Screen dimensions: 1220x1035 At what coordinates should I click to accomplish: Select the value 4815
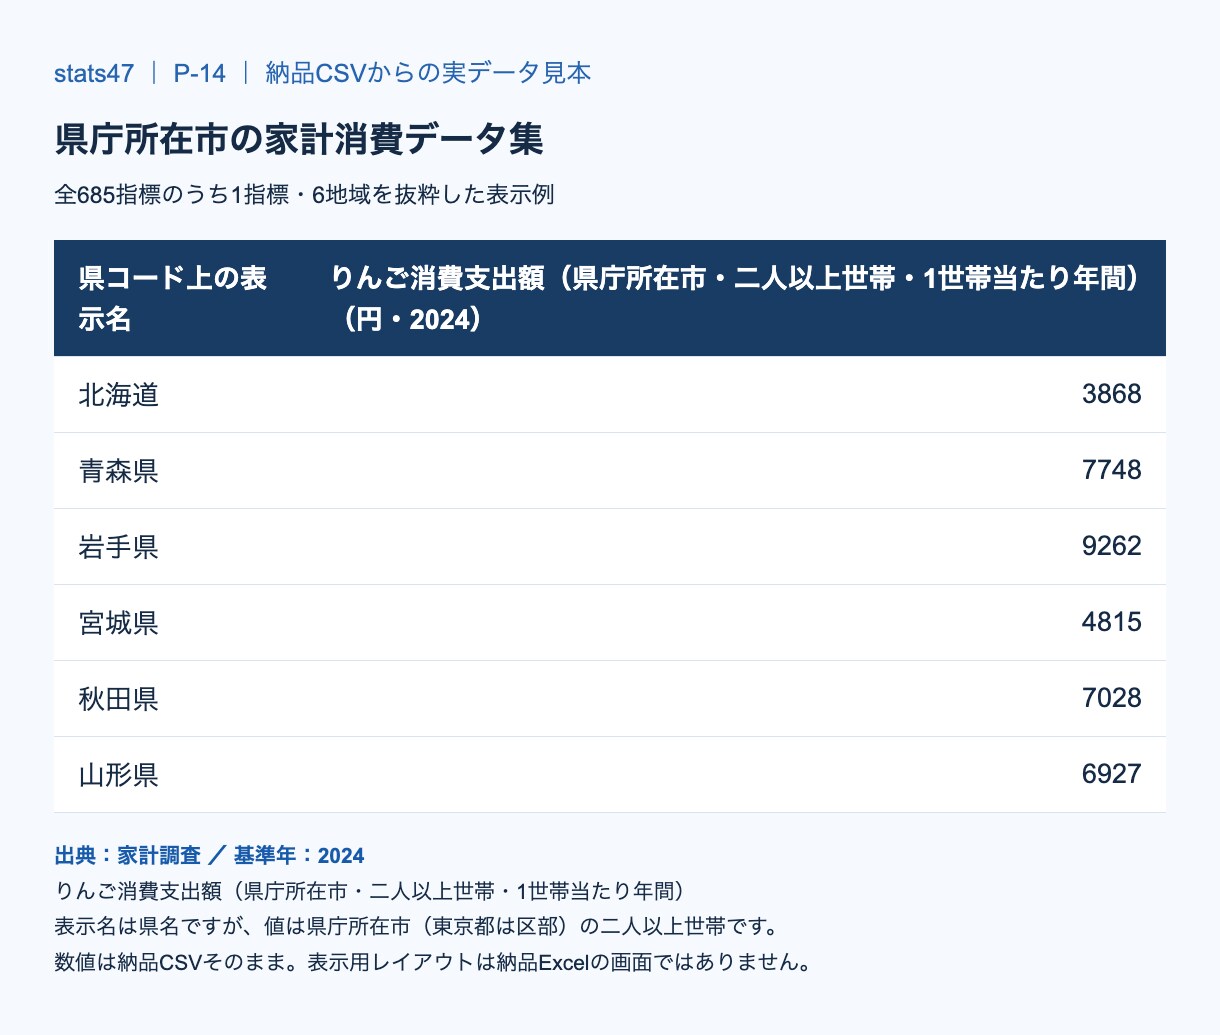pos(1111,622)
